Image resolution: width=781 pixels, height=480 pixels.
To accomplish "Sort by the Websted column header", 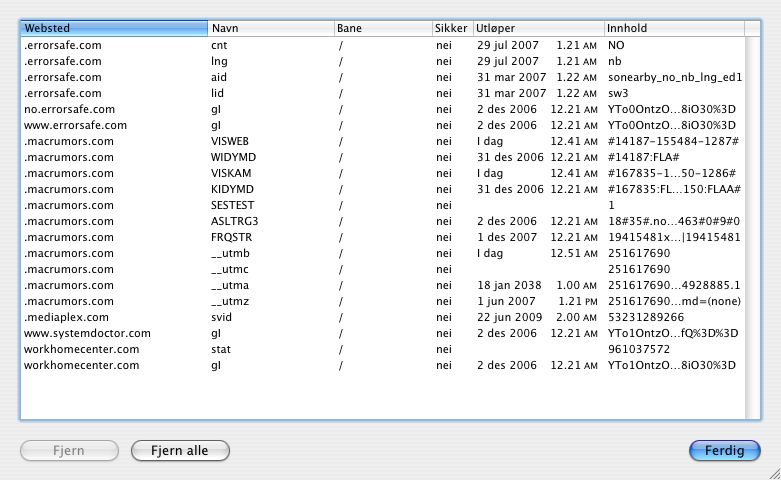I will [114, 28].
